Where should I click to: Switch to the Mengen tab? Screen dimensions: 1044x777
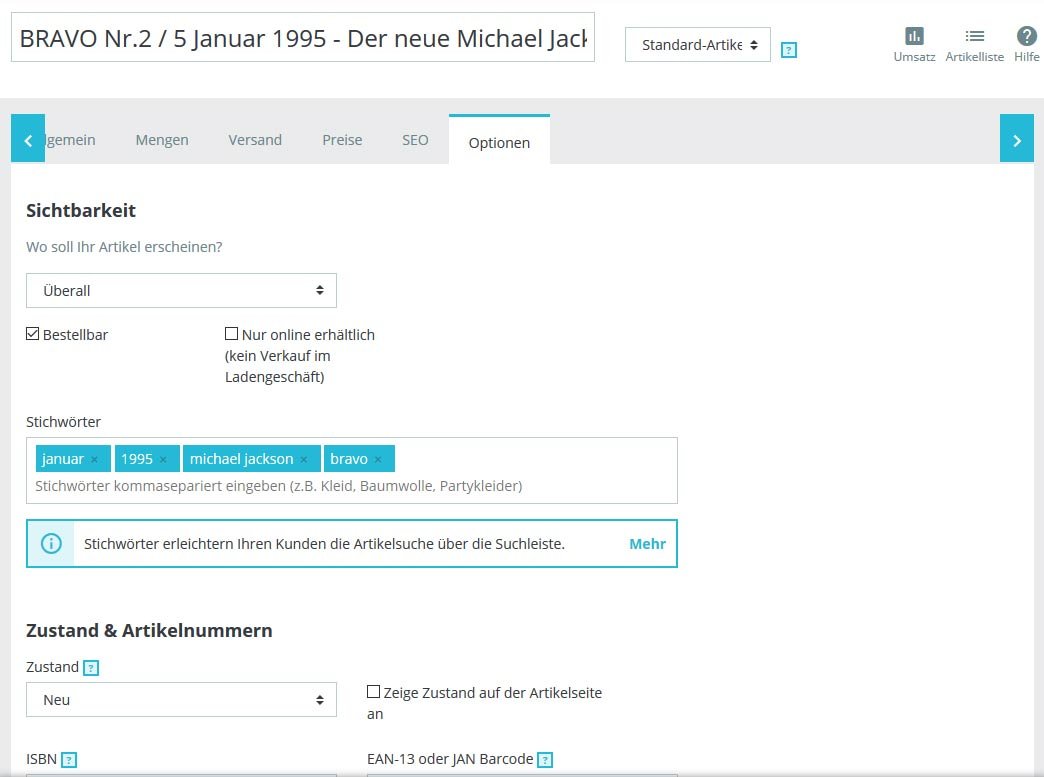(x=162, y=140)
